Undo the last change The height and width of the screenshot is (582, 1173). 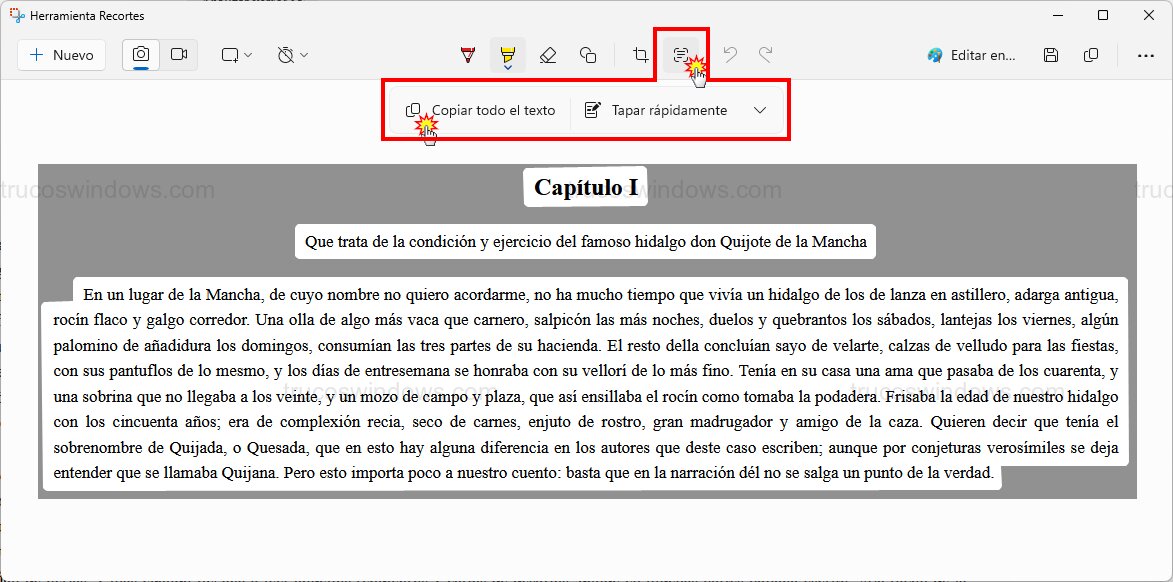point(729,55)
